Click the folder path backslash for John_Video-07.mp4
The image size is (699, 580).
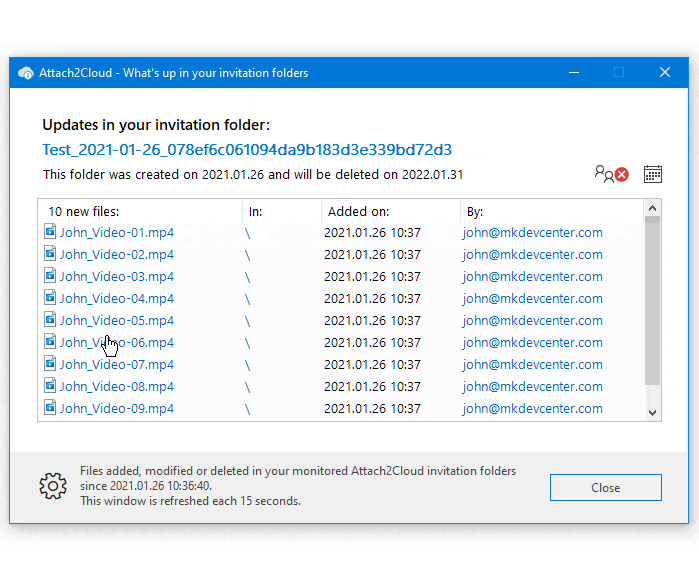click(x=247, y=365)
